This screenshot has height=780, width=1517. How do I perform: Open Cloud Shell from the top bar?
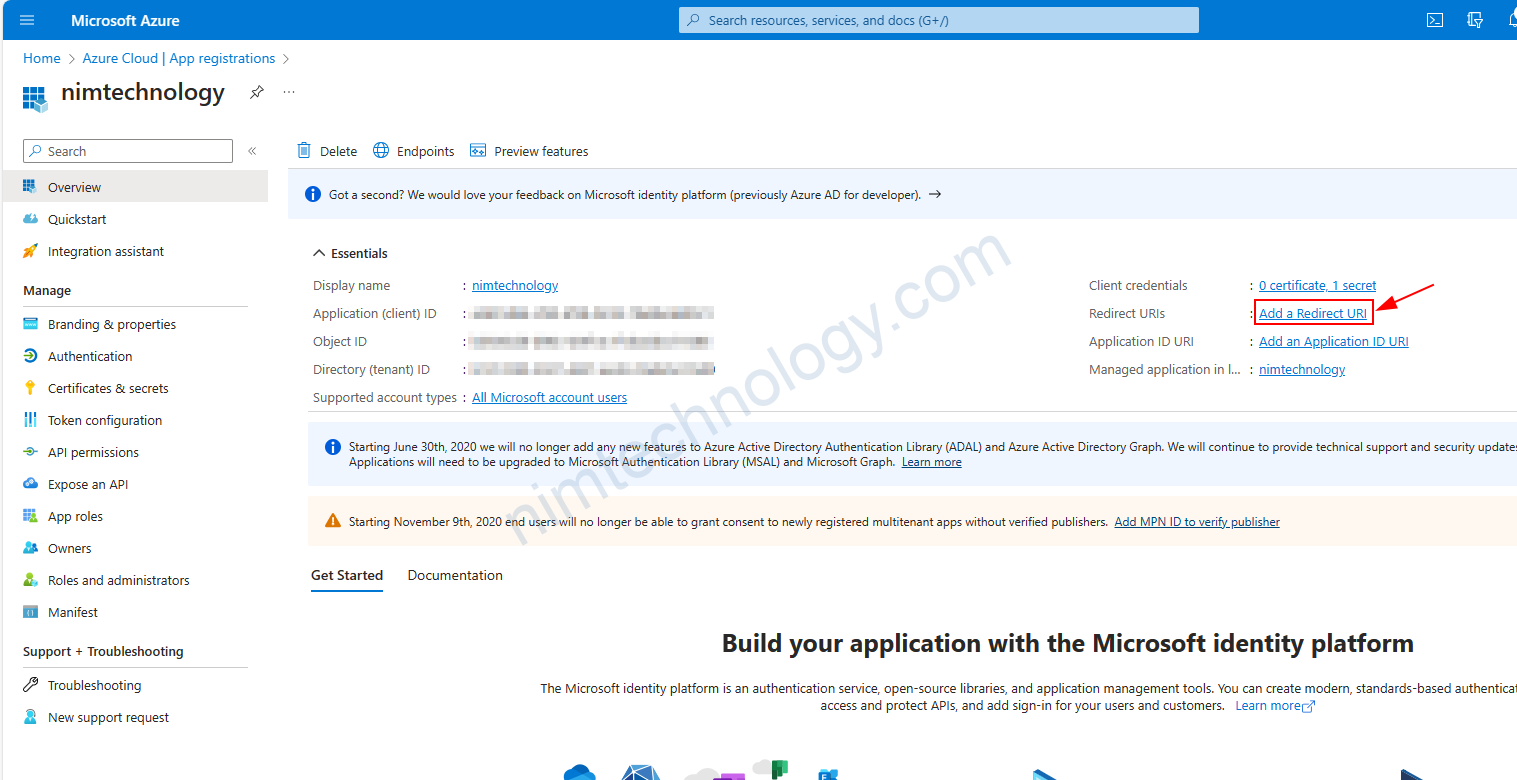[1434, 20]
